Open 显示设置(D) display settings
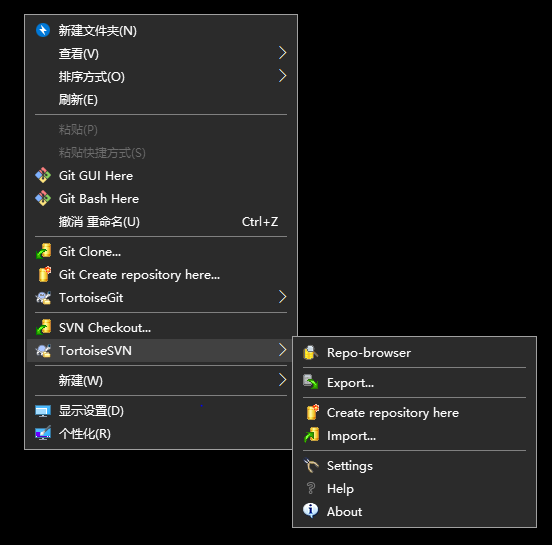 point(159,411)
